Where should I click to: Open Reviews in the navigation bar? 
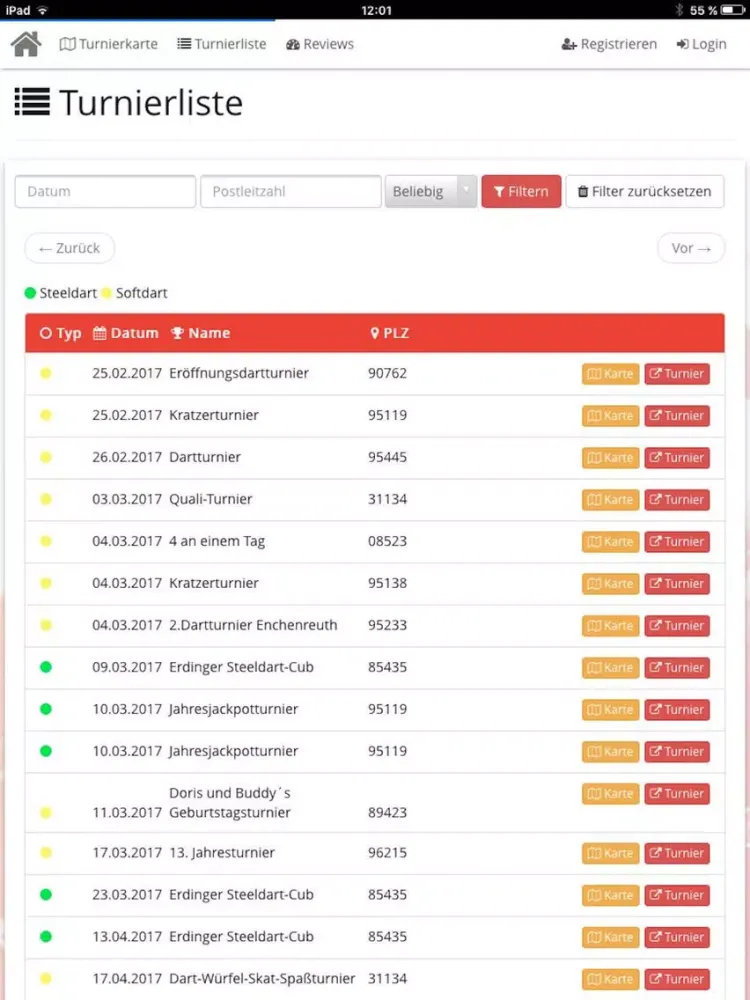point(320,44)
